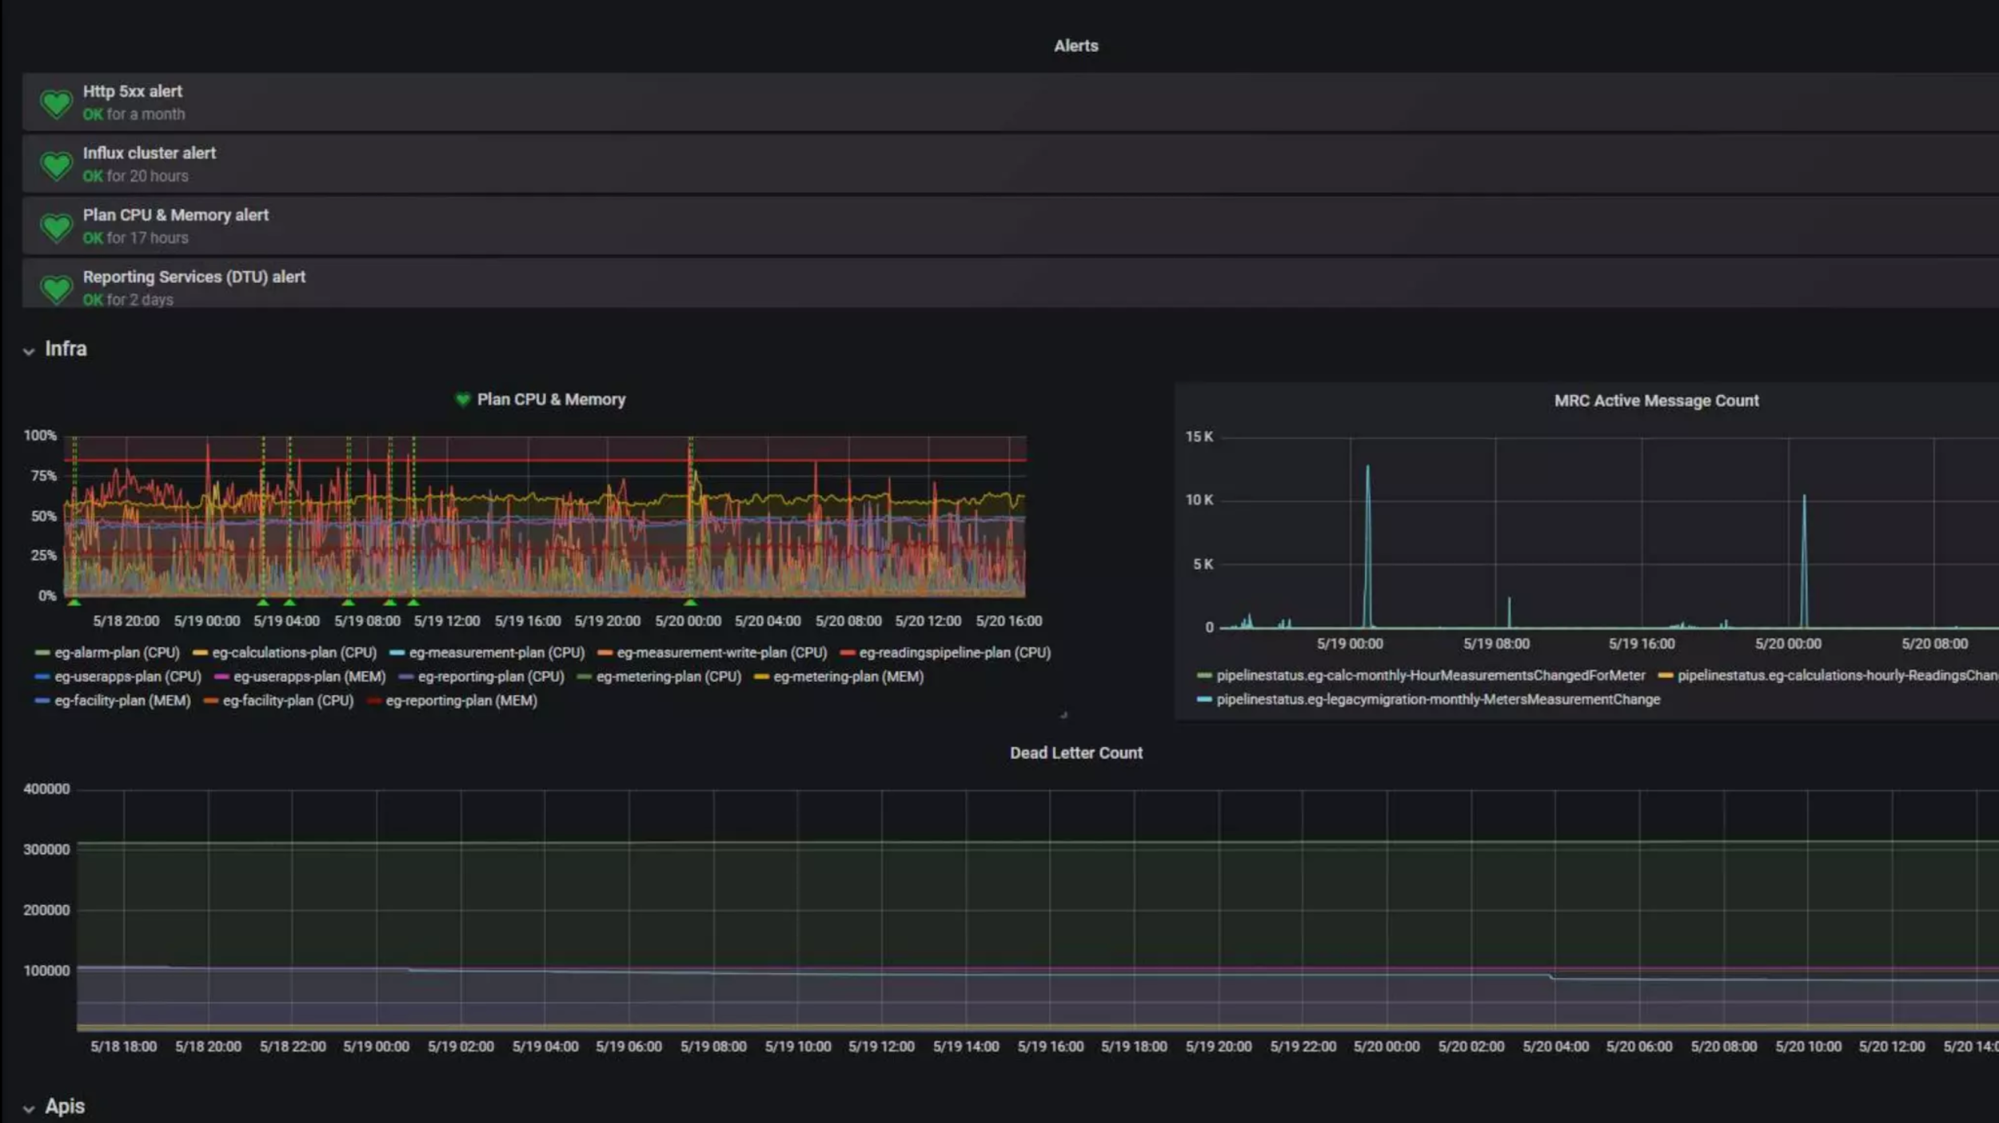Open the Dead Letter Count panel title menu
This screenshot has height=1123, width=1999.
(x=1075, y=753)
